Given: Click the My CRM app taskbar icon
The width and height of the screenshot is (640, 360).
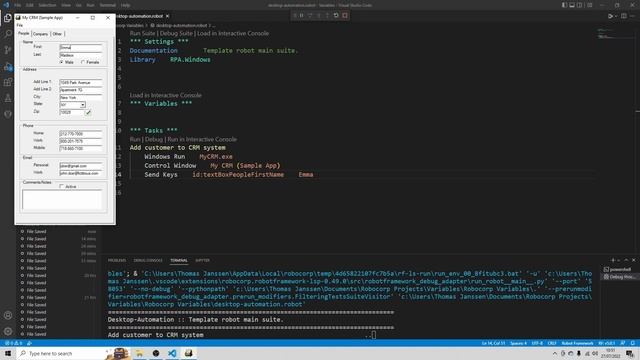Looking at the screenshot, I should pyautogui.click(x=188, y=353).
